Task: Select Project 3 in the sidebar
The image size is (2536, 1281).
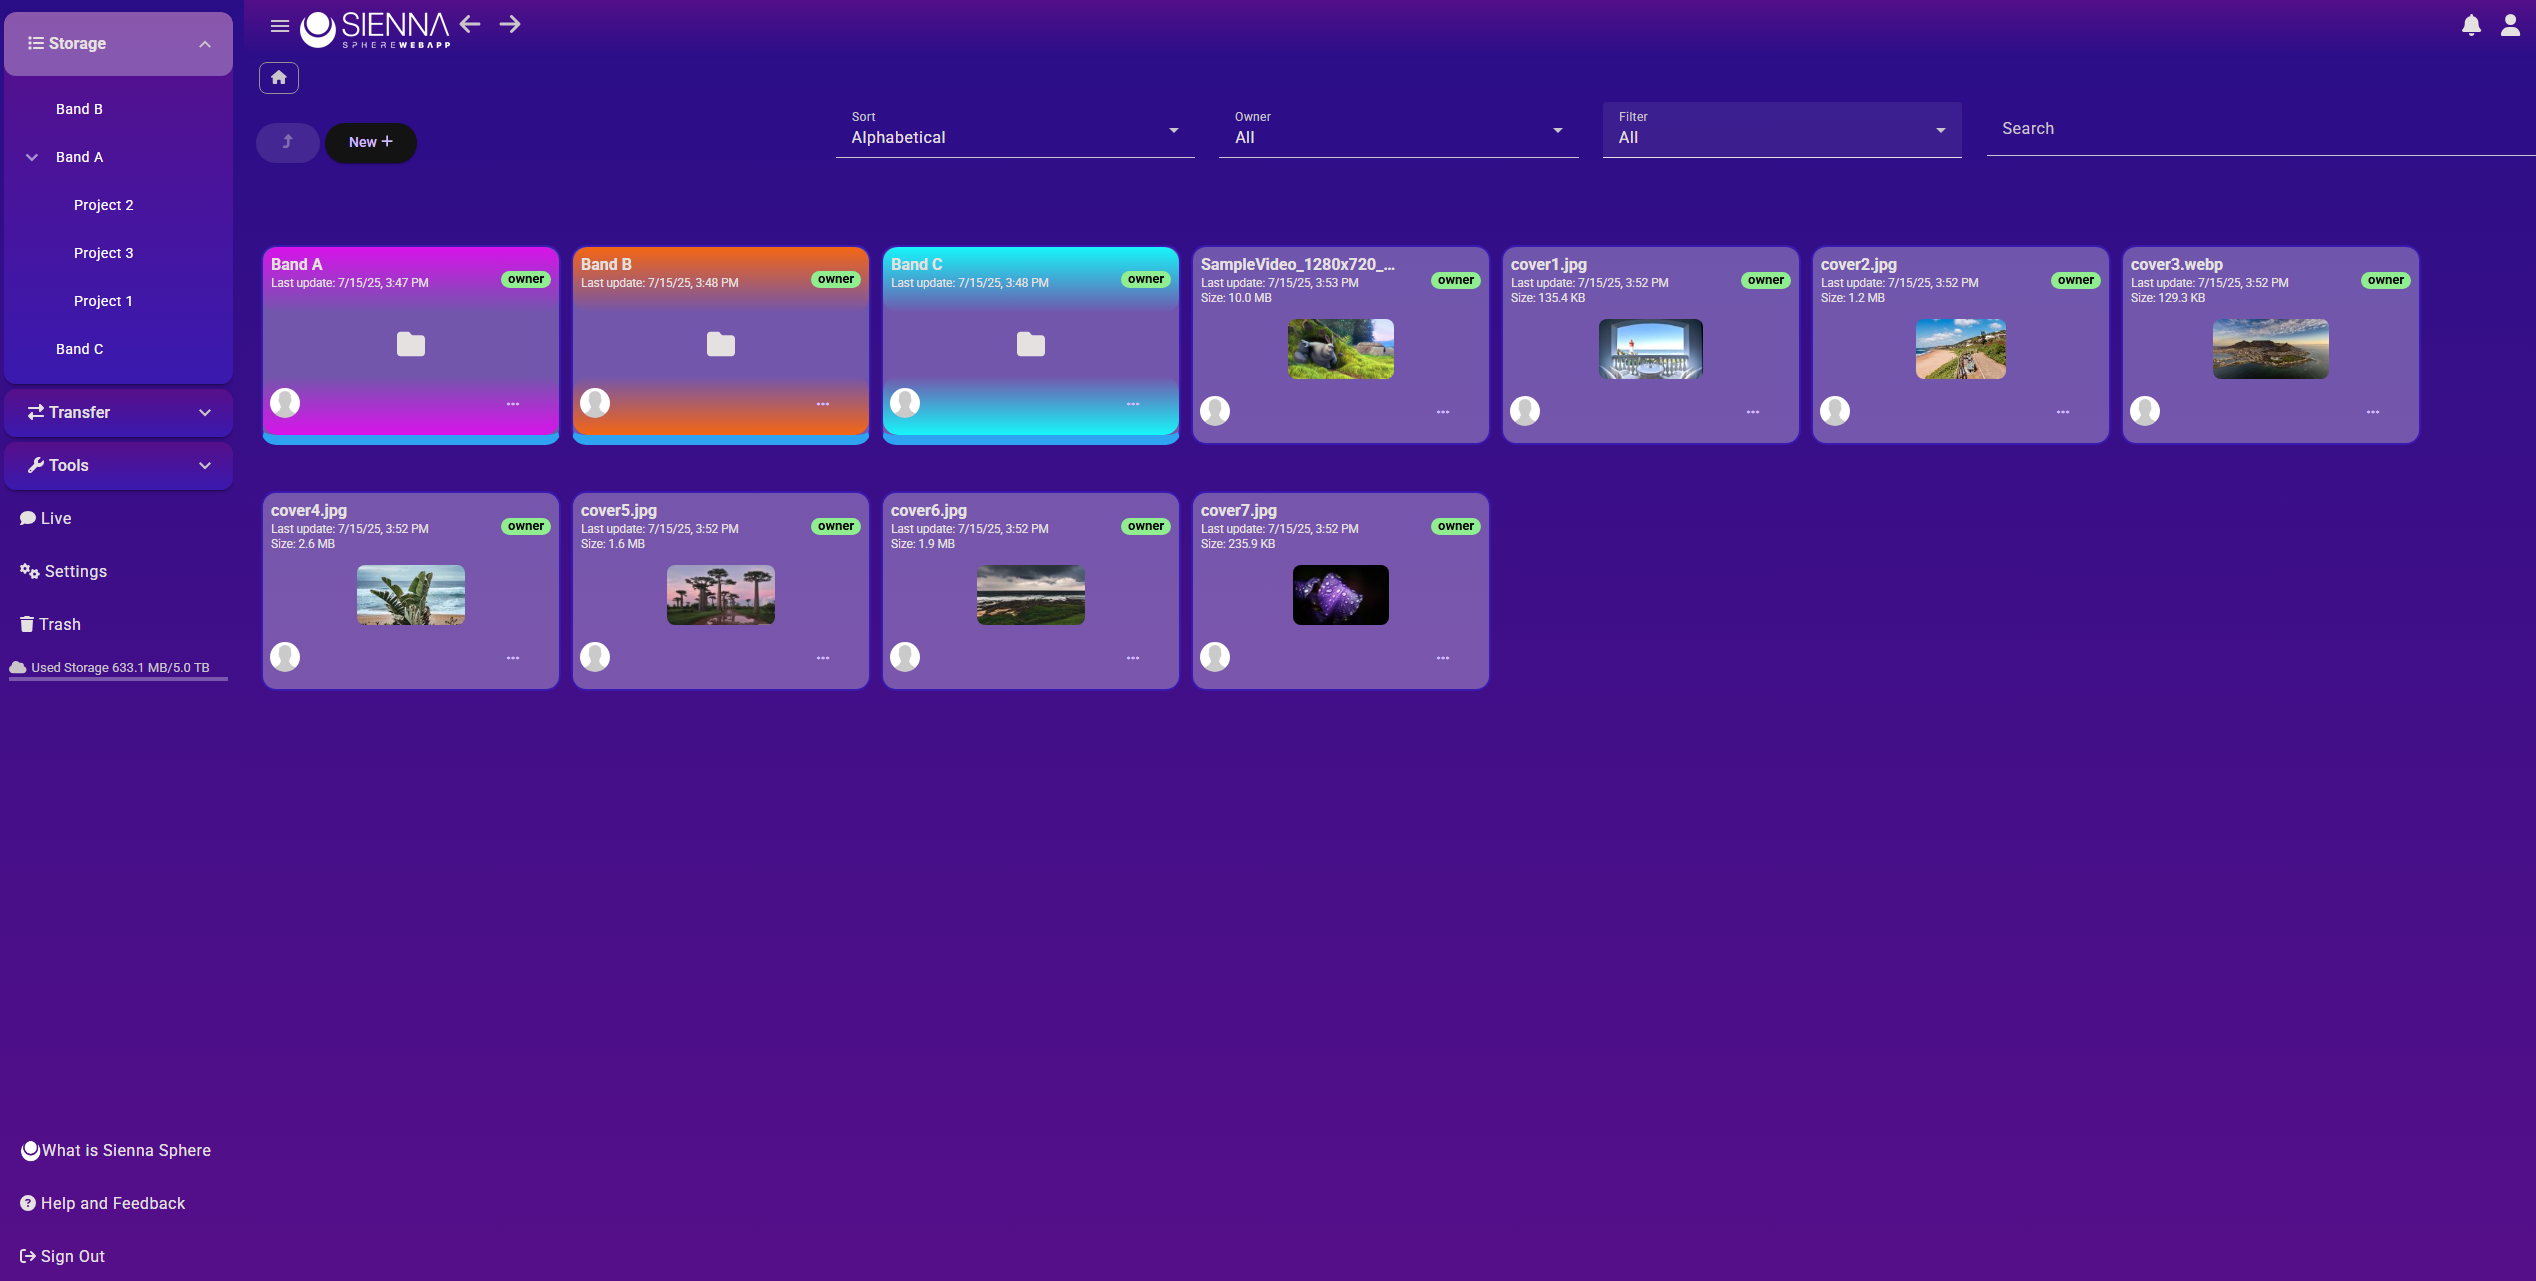Action: 103,252
